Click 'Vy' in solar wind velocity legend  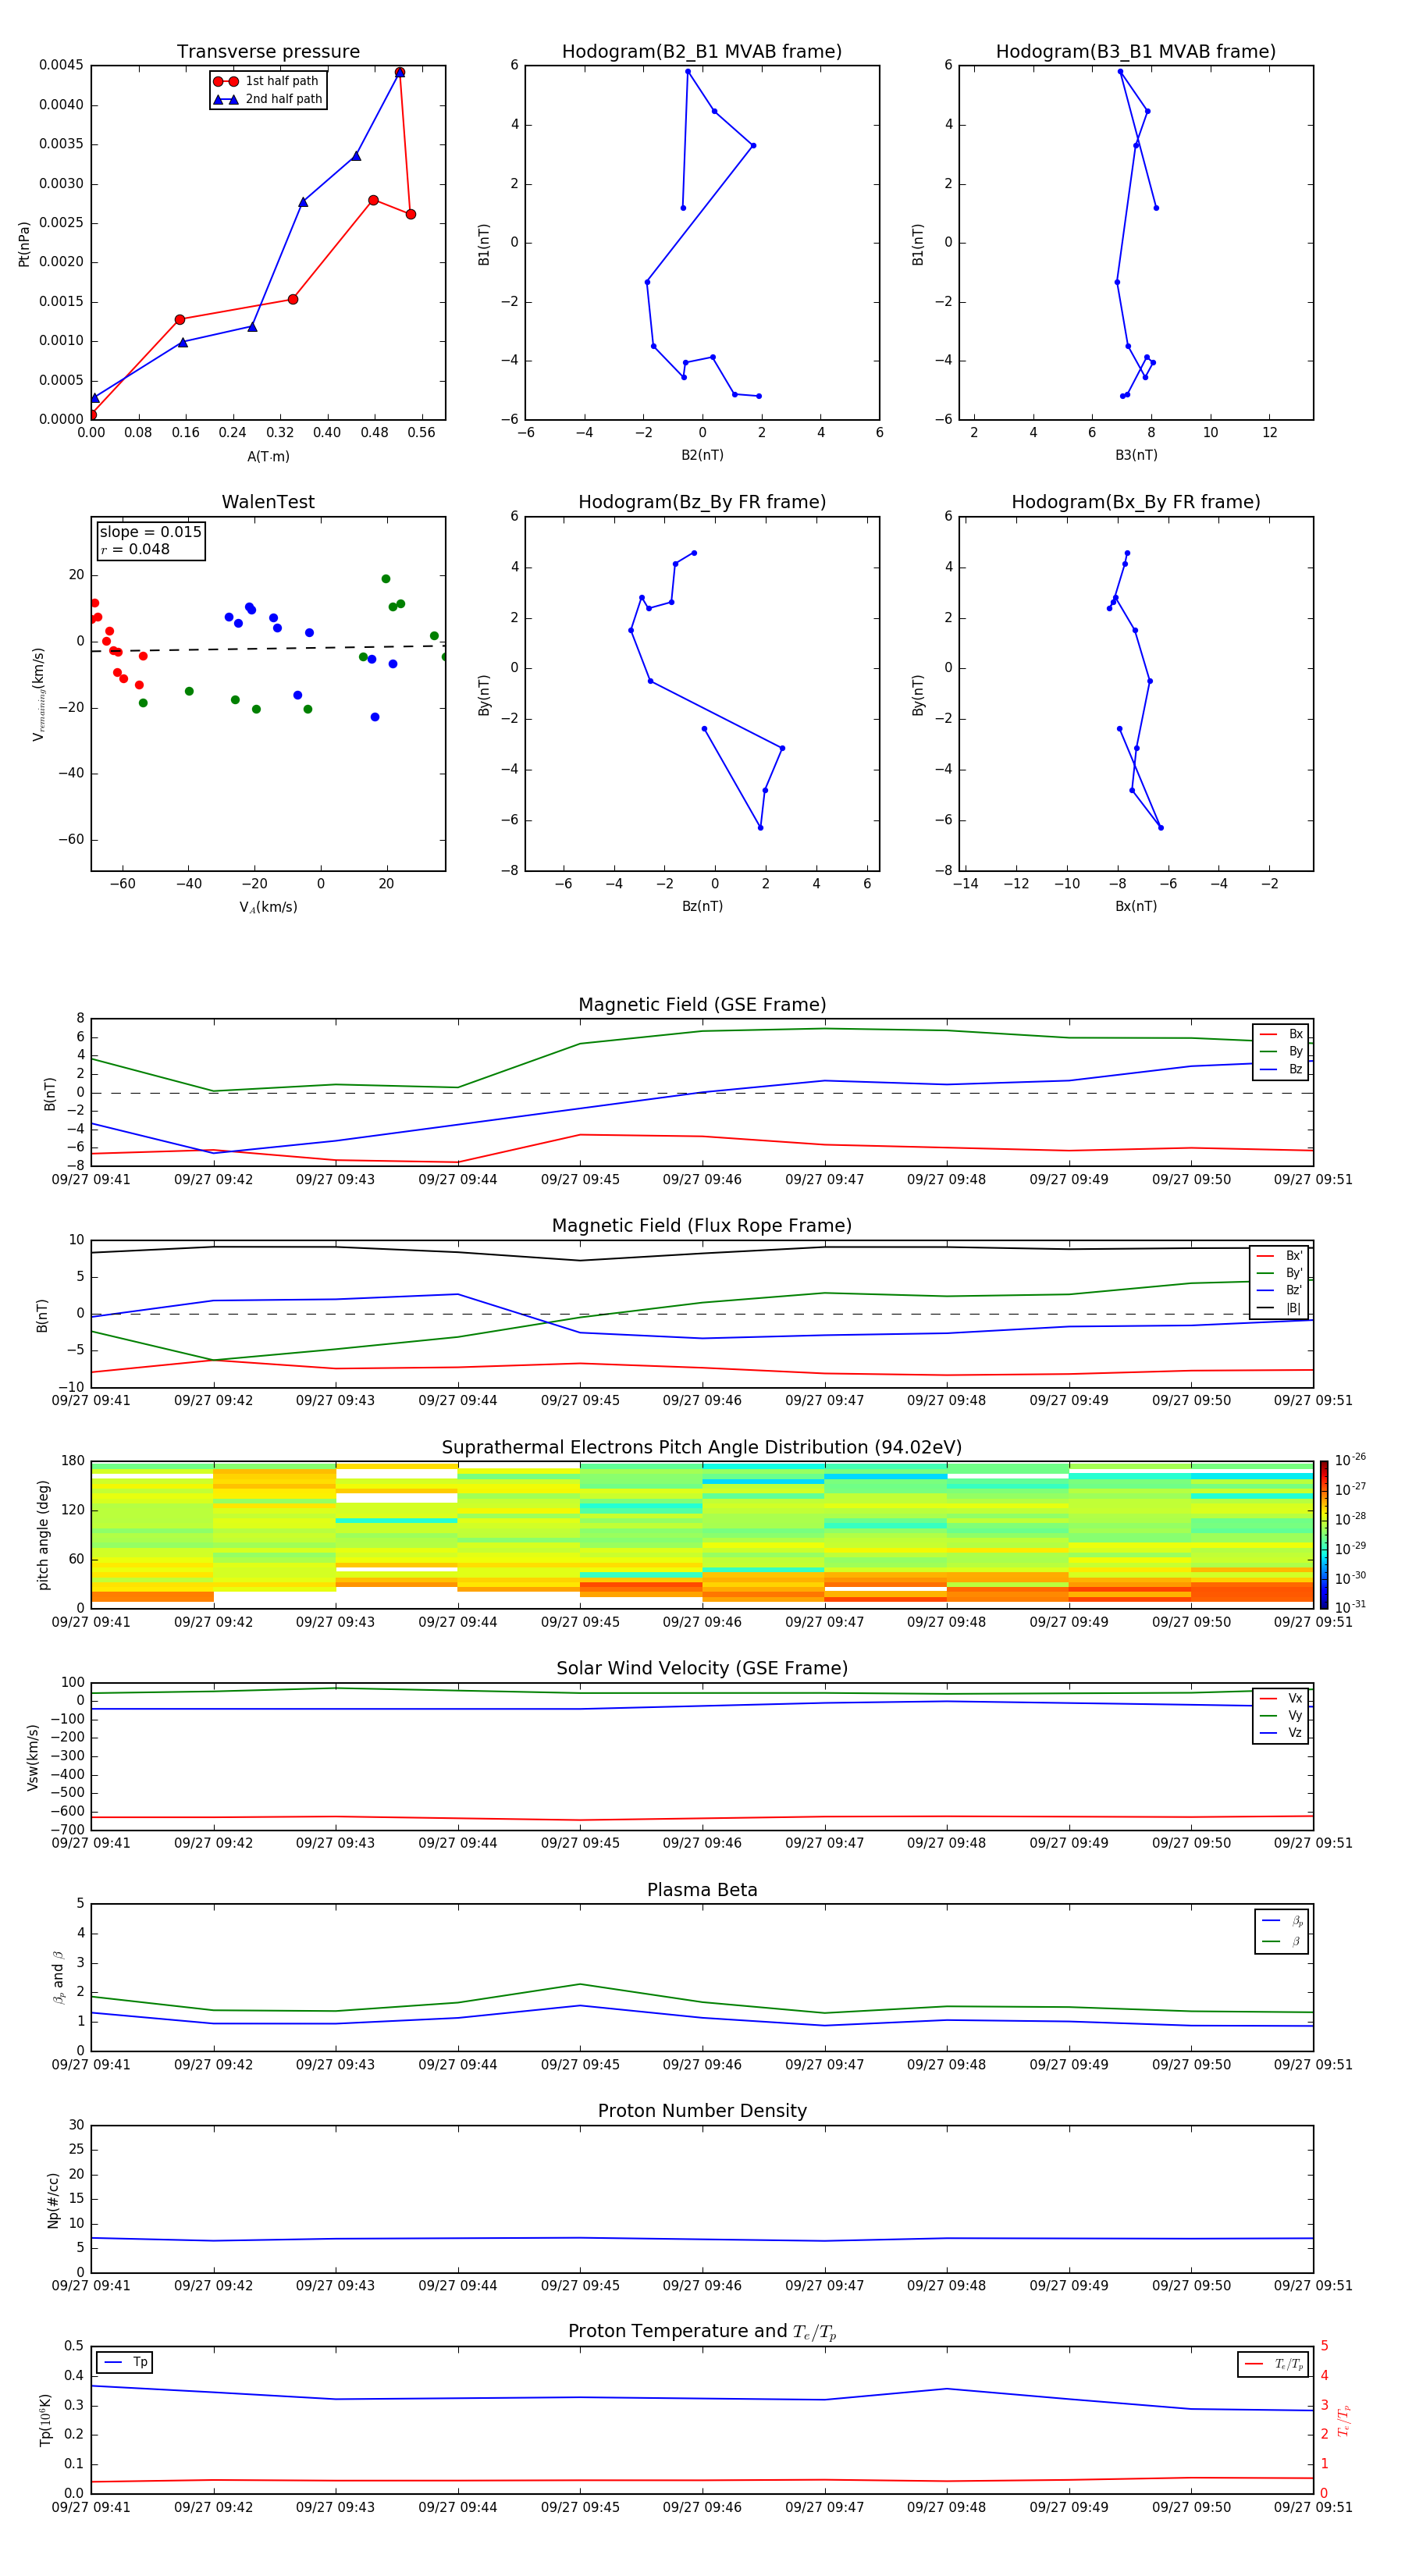click(x=1281, y=1716)
